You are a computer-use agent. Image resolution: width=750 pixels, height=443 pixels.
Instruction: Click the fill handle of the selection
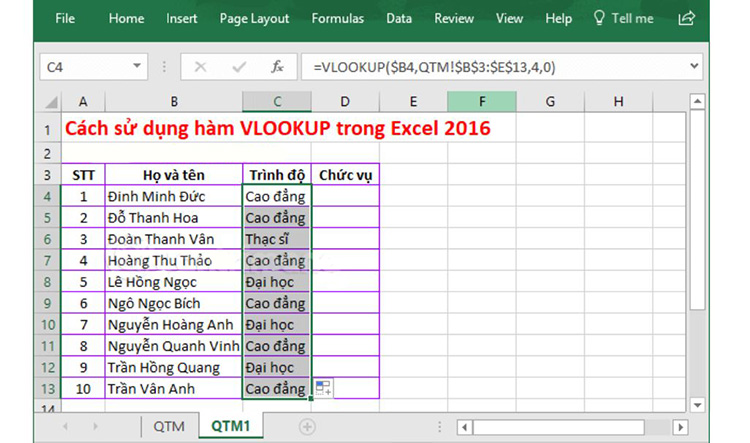(x=311, y=398)
